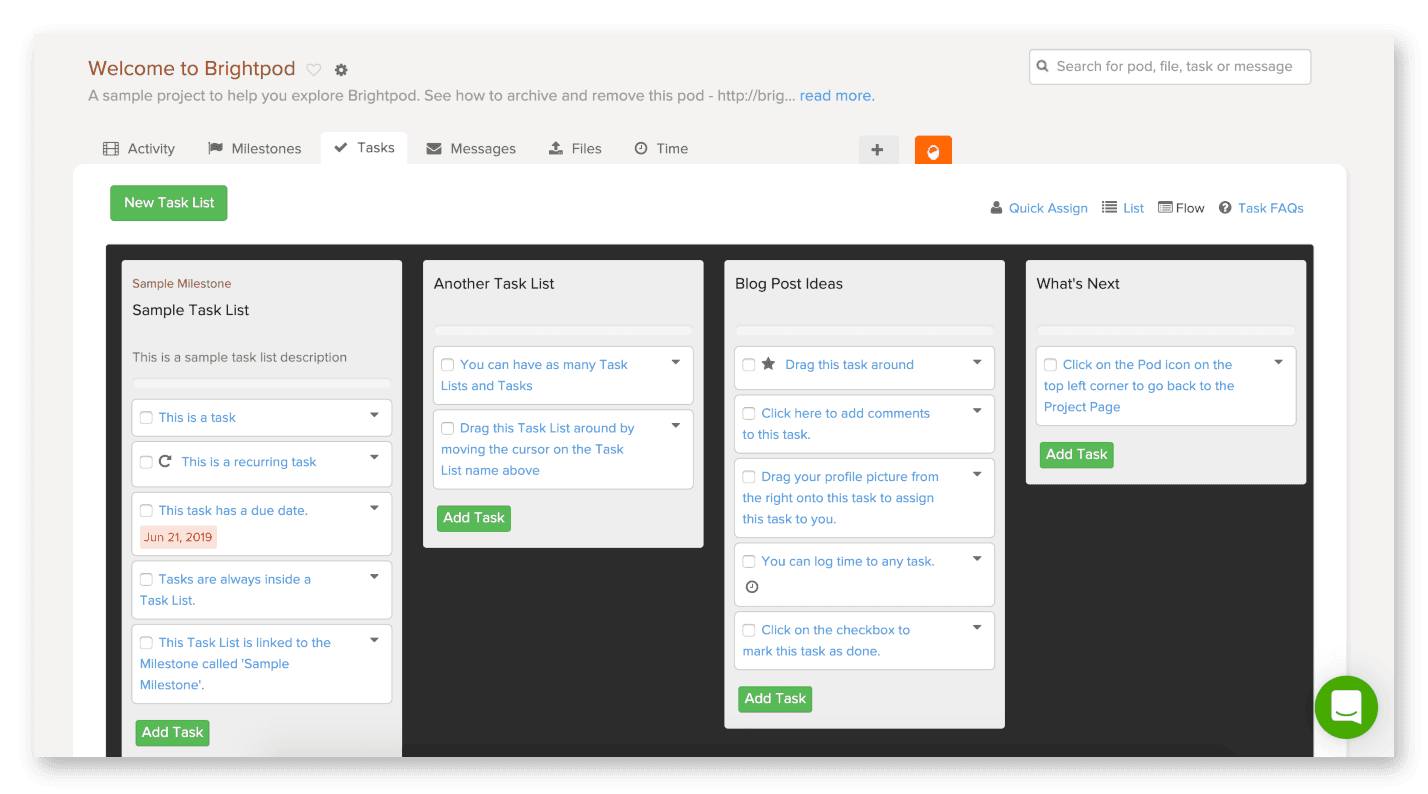Click the Quick Assign person icon
Image resolution: width=1428 pixels, height=794 pixels.
[996, 208]
